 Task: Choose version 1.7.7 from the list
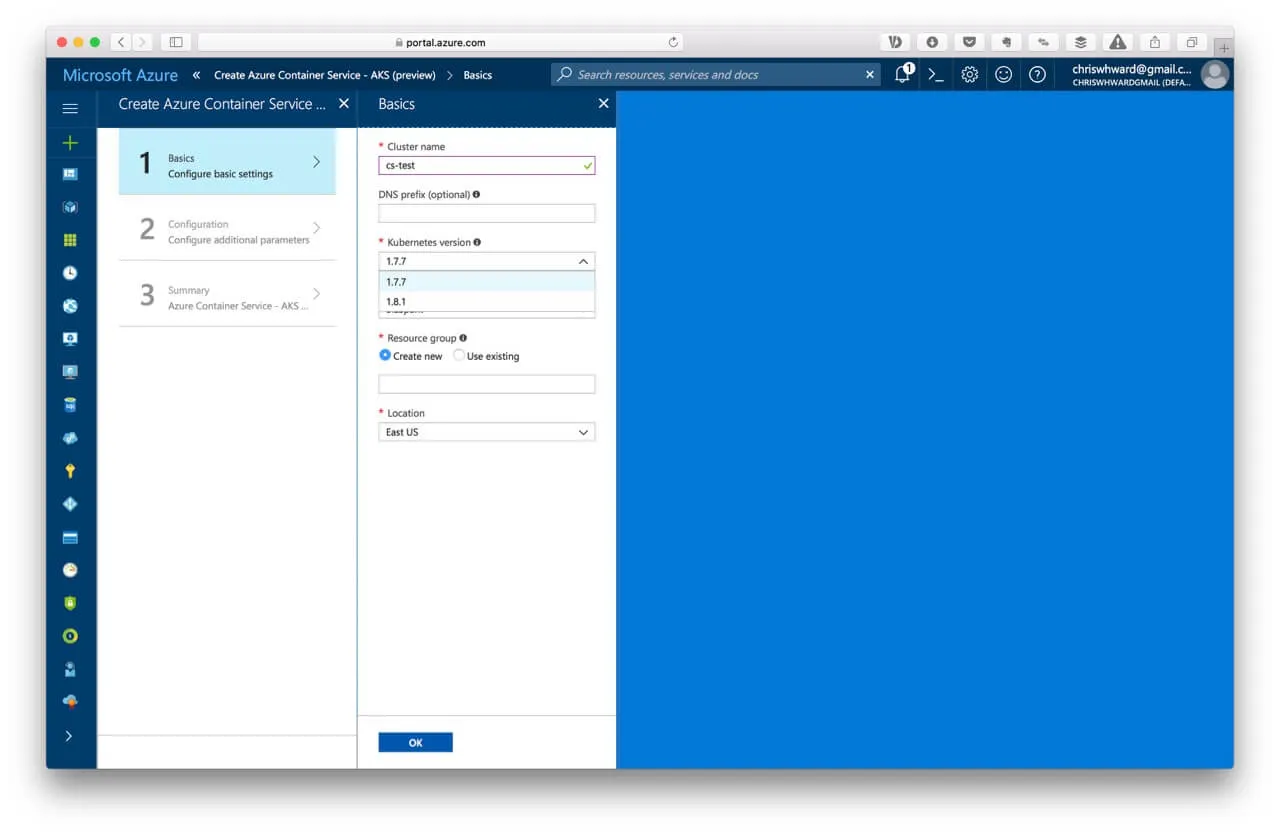pyautogui.click(x=487, y=282)
